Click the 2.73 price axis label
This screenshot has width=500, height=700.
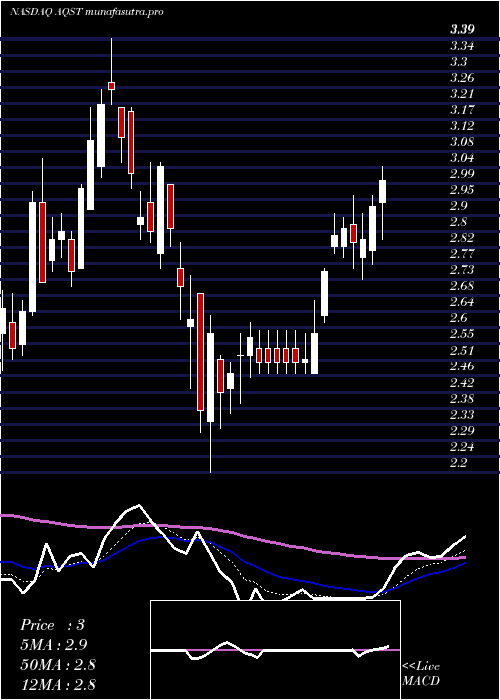[x=462, y=270]
